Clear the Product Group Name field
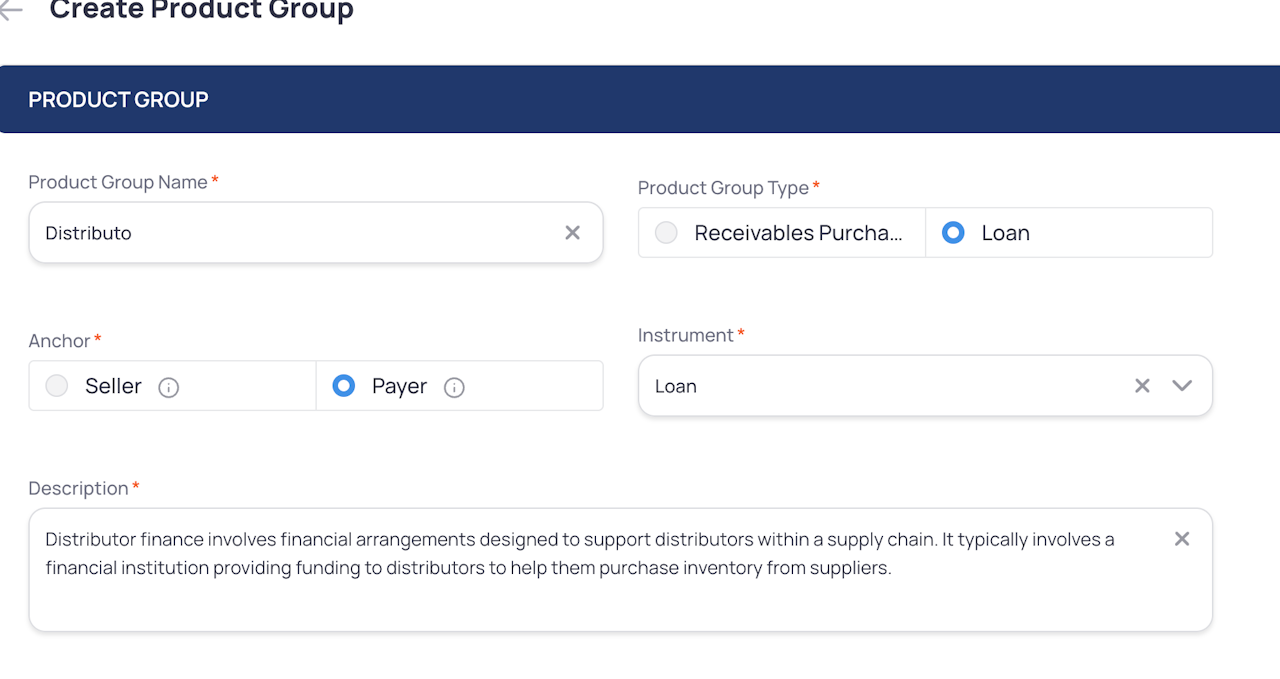Viewport: 1280px width, 679px height. click(x=572, y=233)
